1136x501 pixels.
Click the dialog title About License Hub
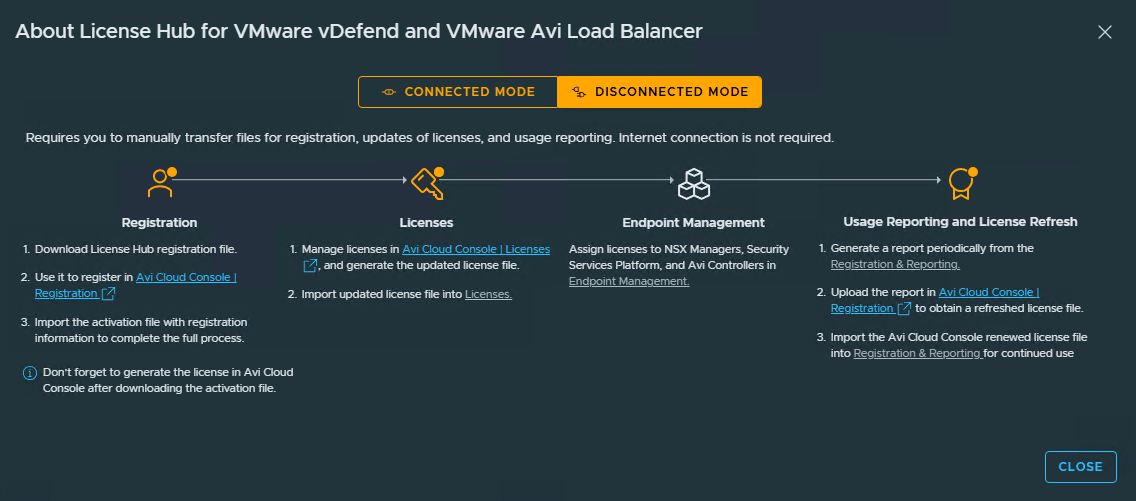(359, 31)
